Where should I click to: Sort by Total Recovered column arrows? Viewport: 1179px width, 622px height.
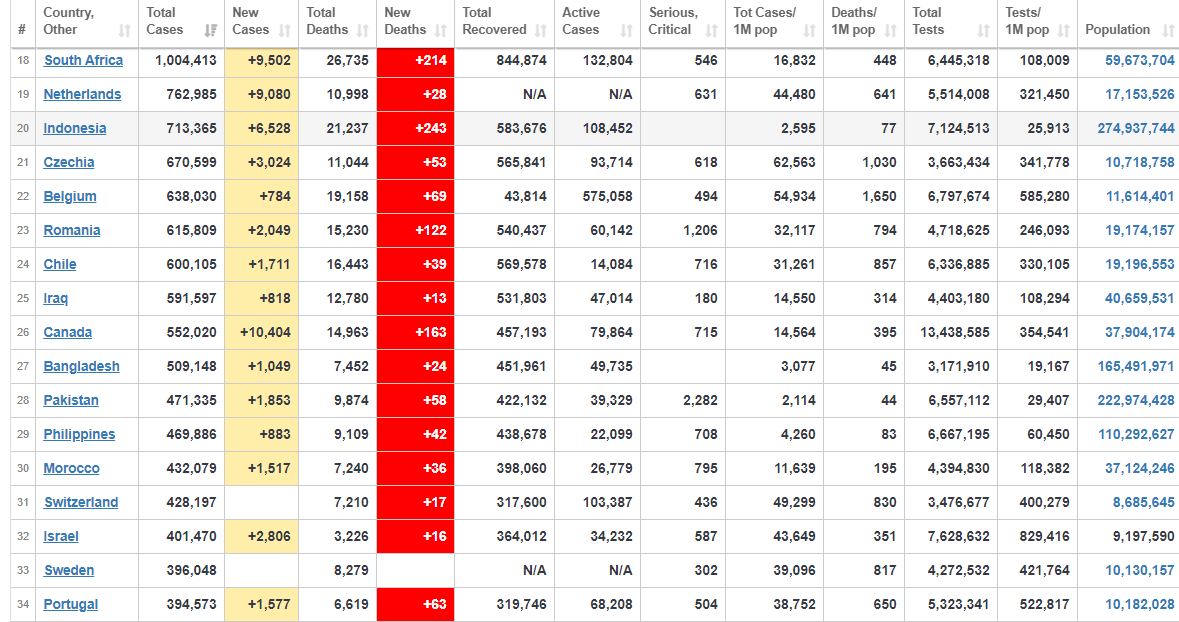tap(541, 31)
